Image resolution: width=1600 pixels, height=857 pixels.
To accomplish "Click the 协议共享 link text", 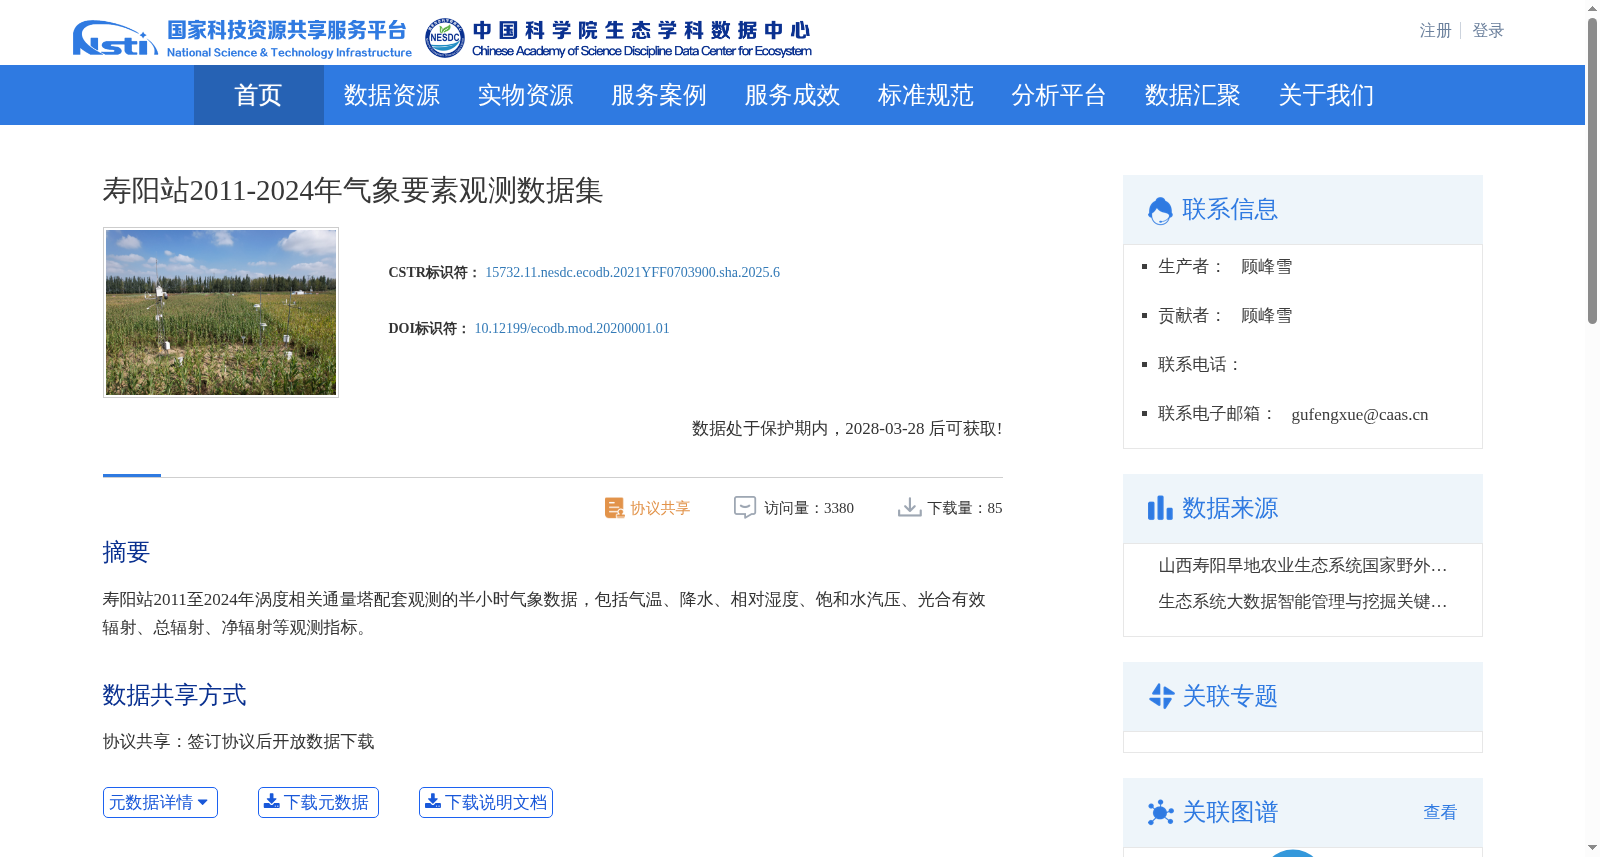I will coord(660,508).
